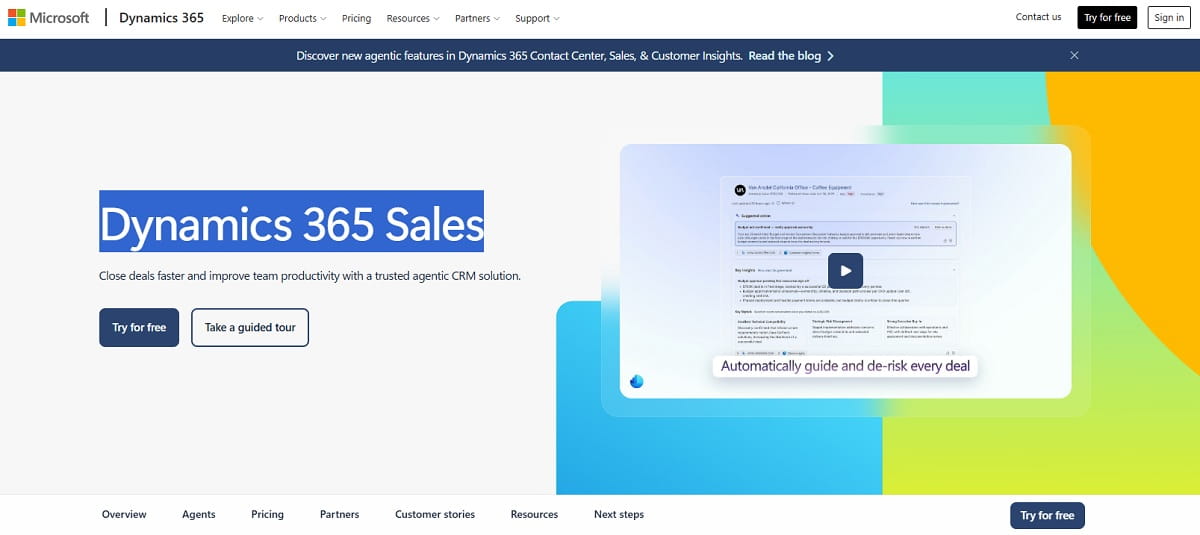Open the Dynamics 365 home link
Image resolution: width=1200 pixels, height=535 pixels.
click(x=161, y=18)
